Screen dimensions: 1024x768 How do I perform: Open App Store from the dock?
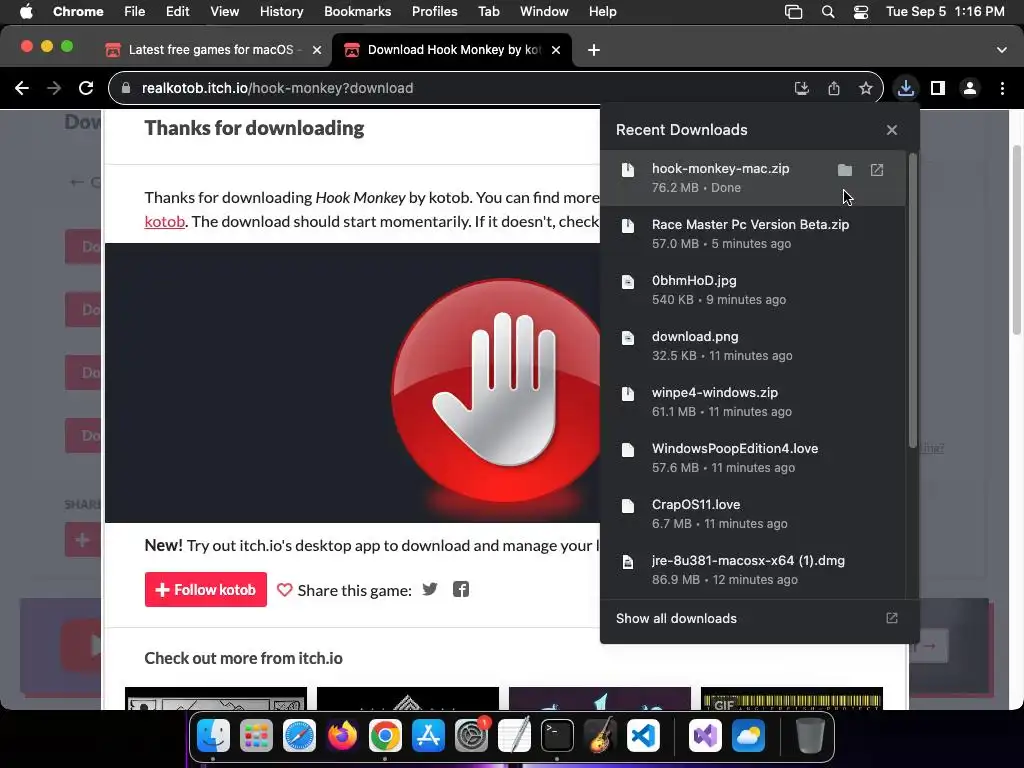click(x=428, y=736)
